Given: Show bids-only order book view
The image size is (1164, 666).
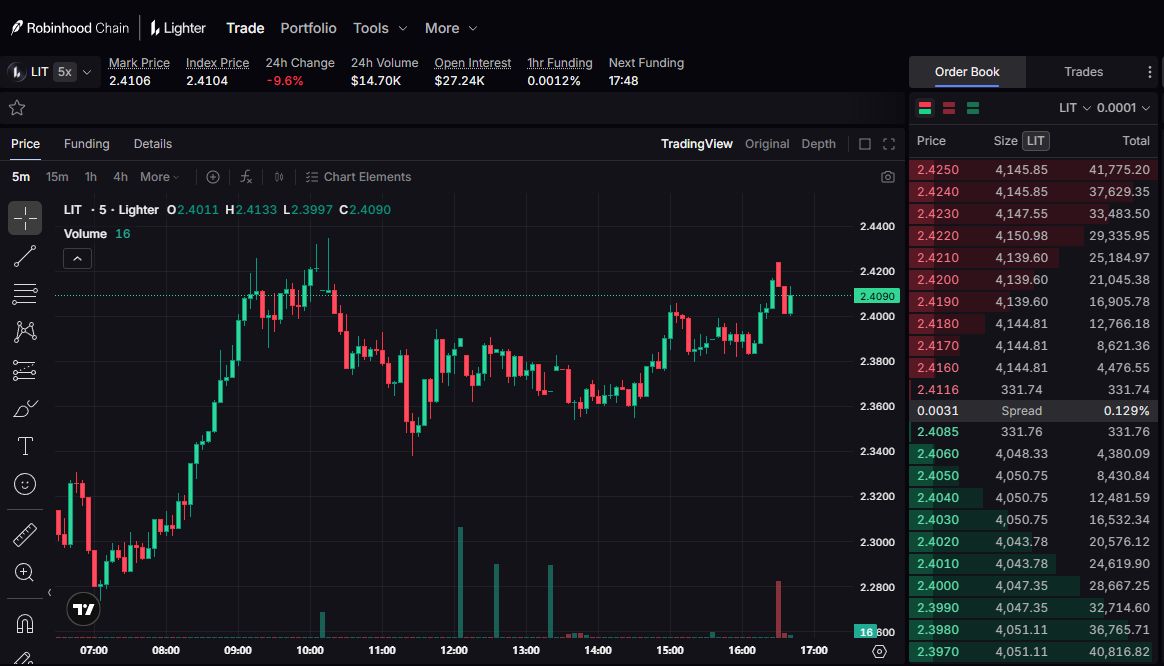Looking at the screenshot, I should [972, 108].
